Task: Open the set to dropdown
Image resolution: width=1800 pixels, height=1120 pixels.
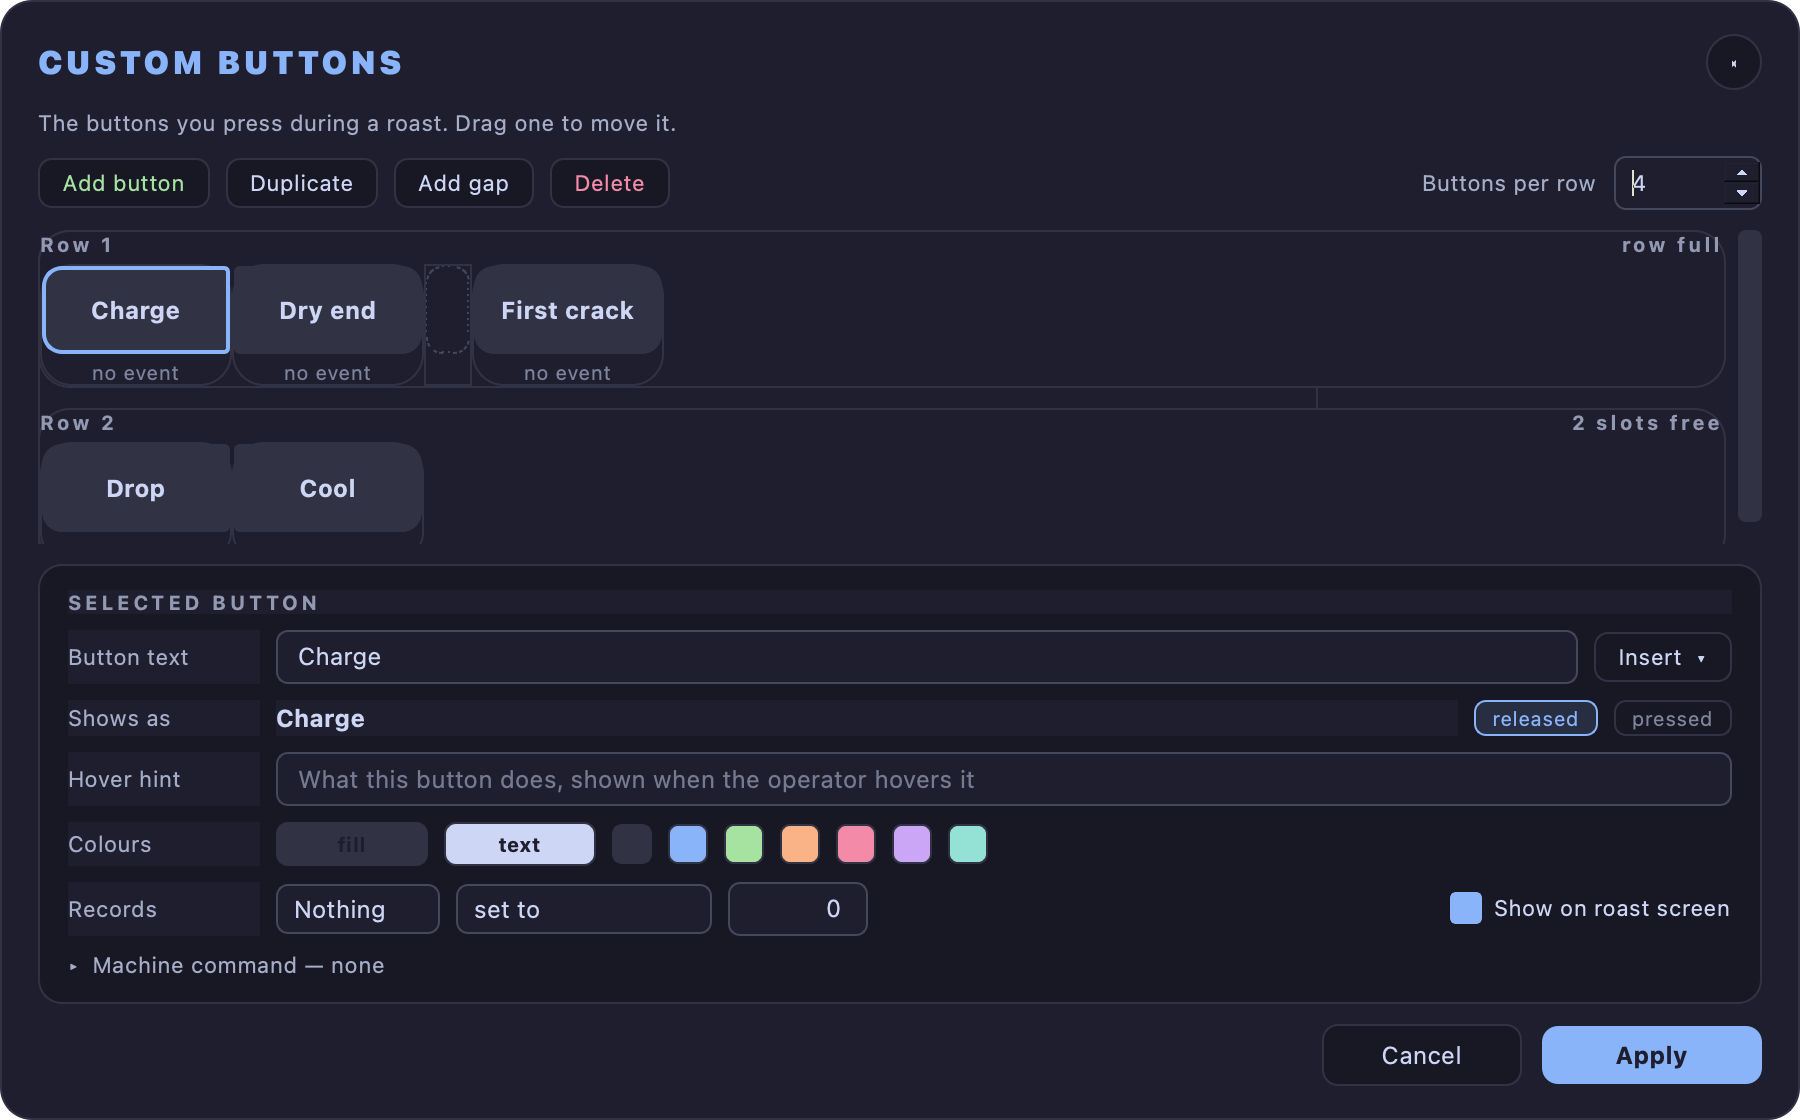Action: coord(584,909)
